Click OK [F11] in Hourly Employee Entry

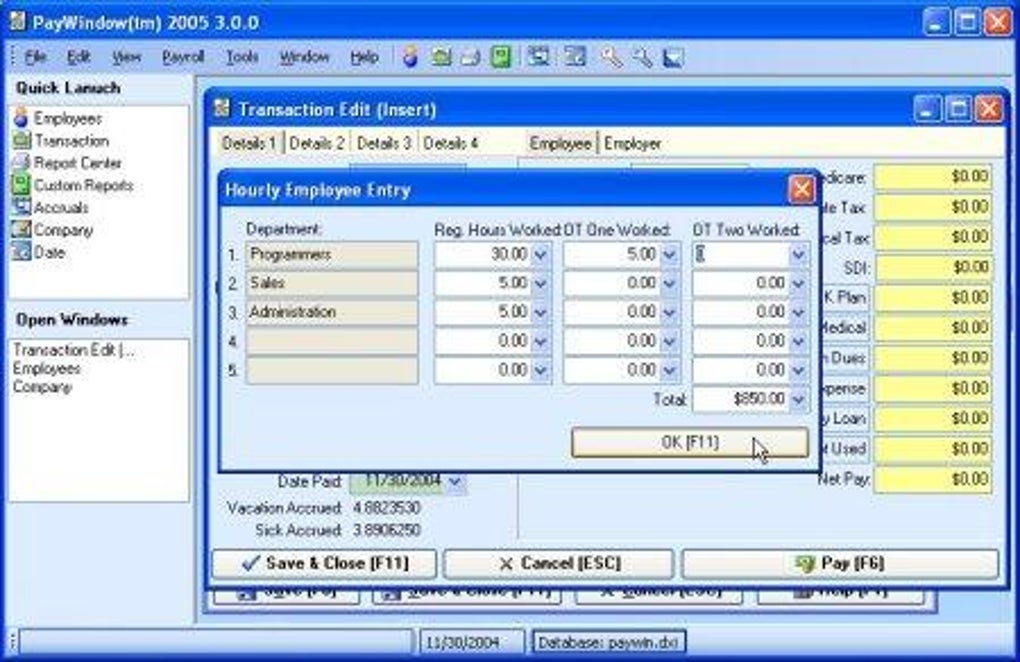pos(690,442)
